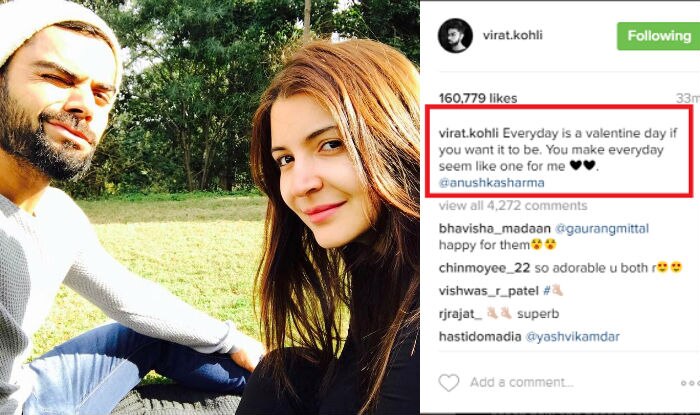Open the three-dots more options menu
Viewport: 700px width, 415px height.
click(x=690, y=383)
